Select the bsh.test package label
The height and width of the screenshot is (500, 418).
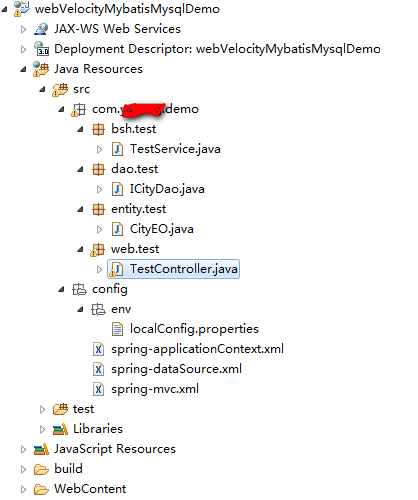pyautogui.click(x=134, y=129)
